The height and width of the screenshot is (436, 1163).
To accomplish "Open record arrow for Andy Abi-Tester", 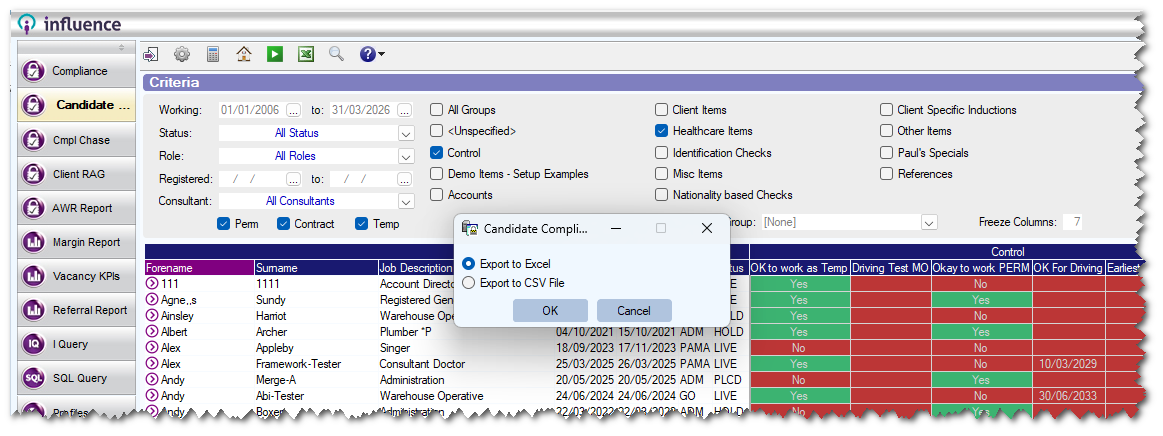I will click(x=152, y=396).
